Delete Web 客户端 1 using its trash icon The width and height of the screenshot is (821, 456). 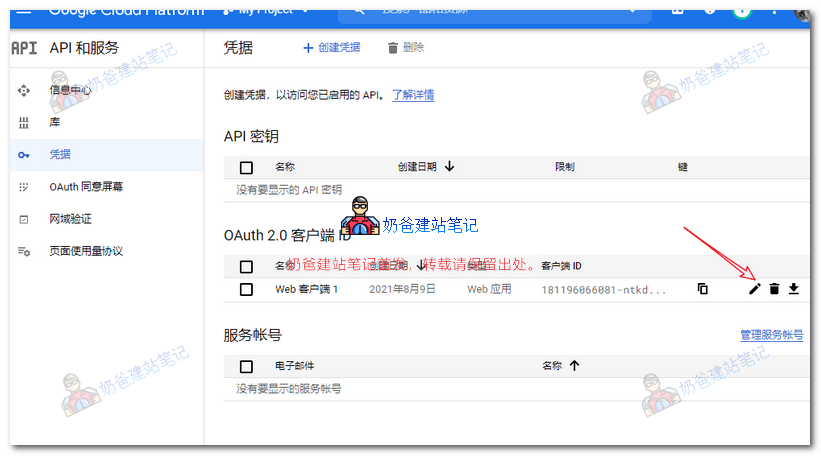pos(774,289)
